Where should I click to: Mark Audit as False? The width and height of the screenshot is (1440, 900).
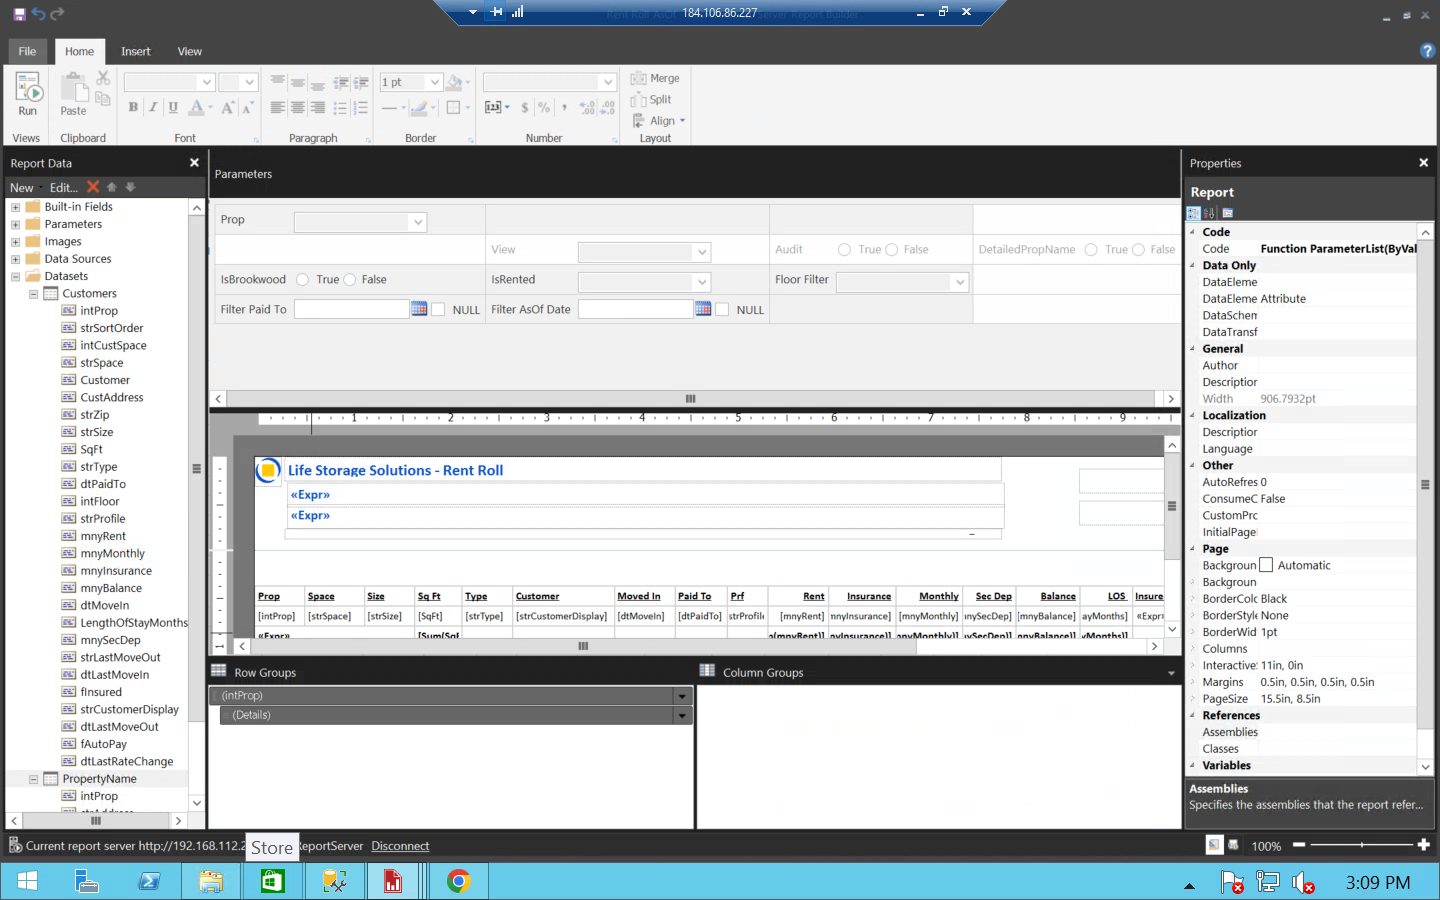(x=892, y=249)
